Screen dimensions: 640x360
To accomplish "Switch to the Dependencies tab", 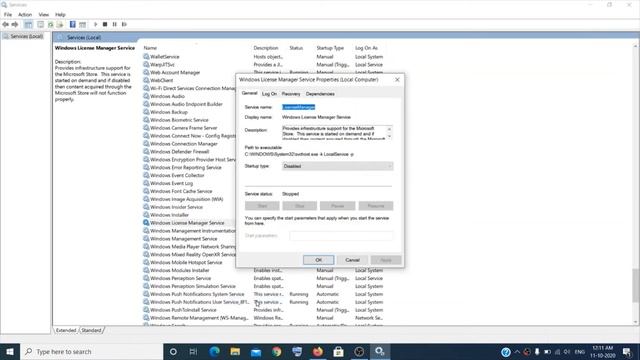I will point(320,94).
